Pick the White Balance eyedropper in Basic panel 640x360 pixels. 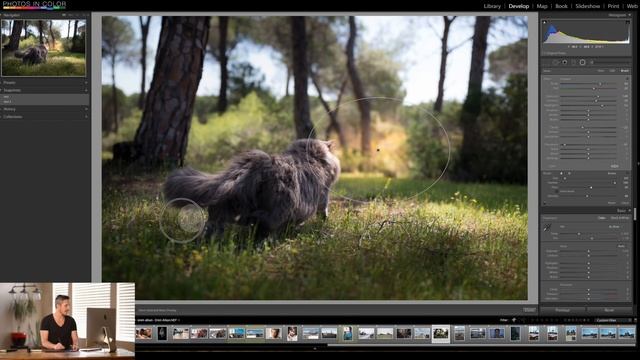coord(547,228)
